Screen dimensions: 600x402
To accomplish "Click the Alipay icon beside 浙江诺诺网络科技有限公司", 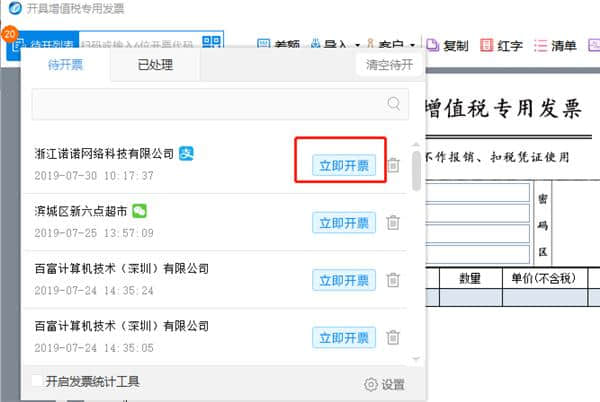I will [186, 153].
